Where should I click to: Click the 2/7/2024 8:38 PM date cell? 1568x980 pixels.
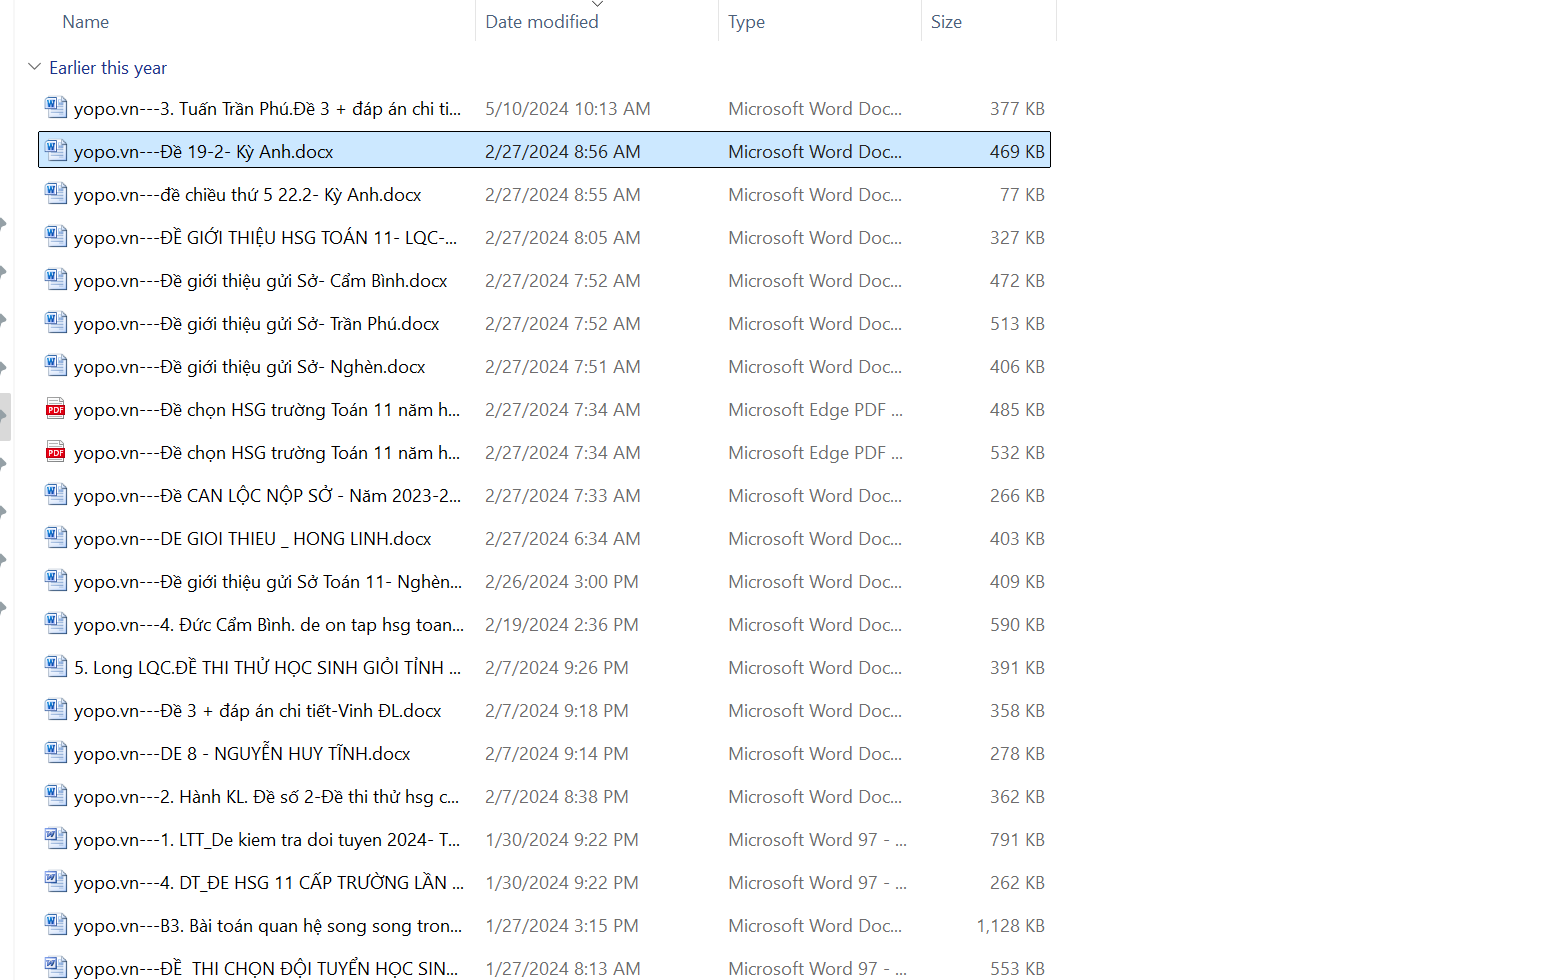[557, 797]
